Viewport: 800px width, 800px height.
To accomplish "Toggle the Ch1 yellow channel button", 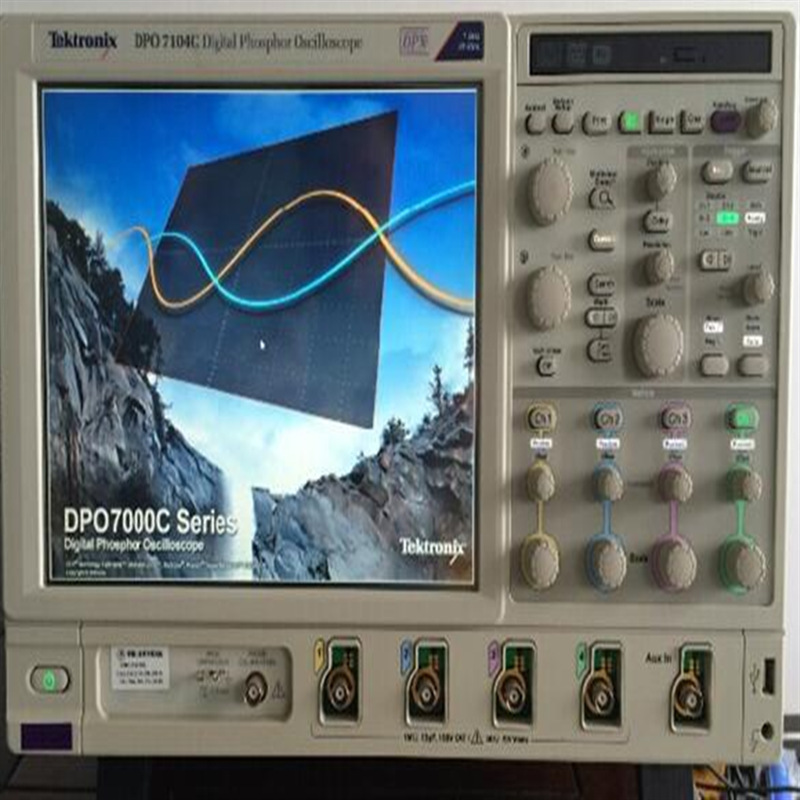I will click(541, 418).
